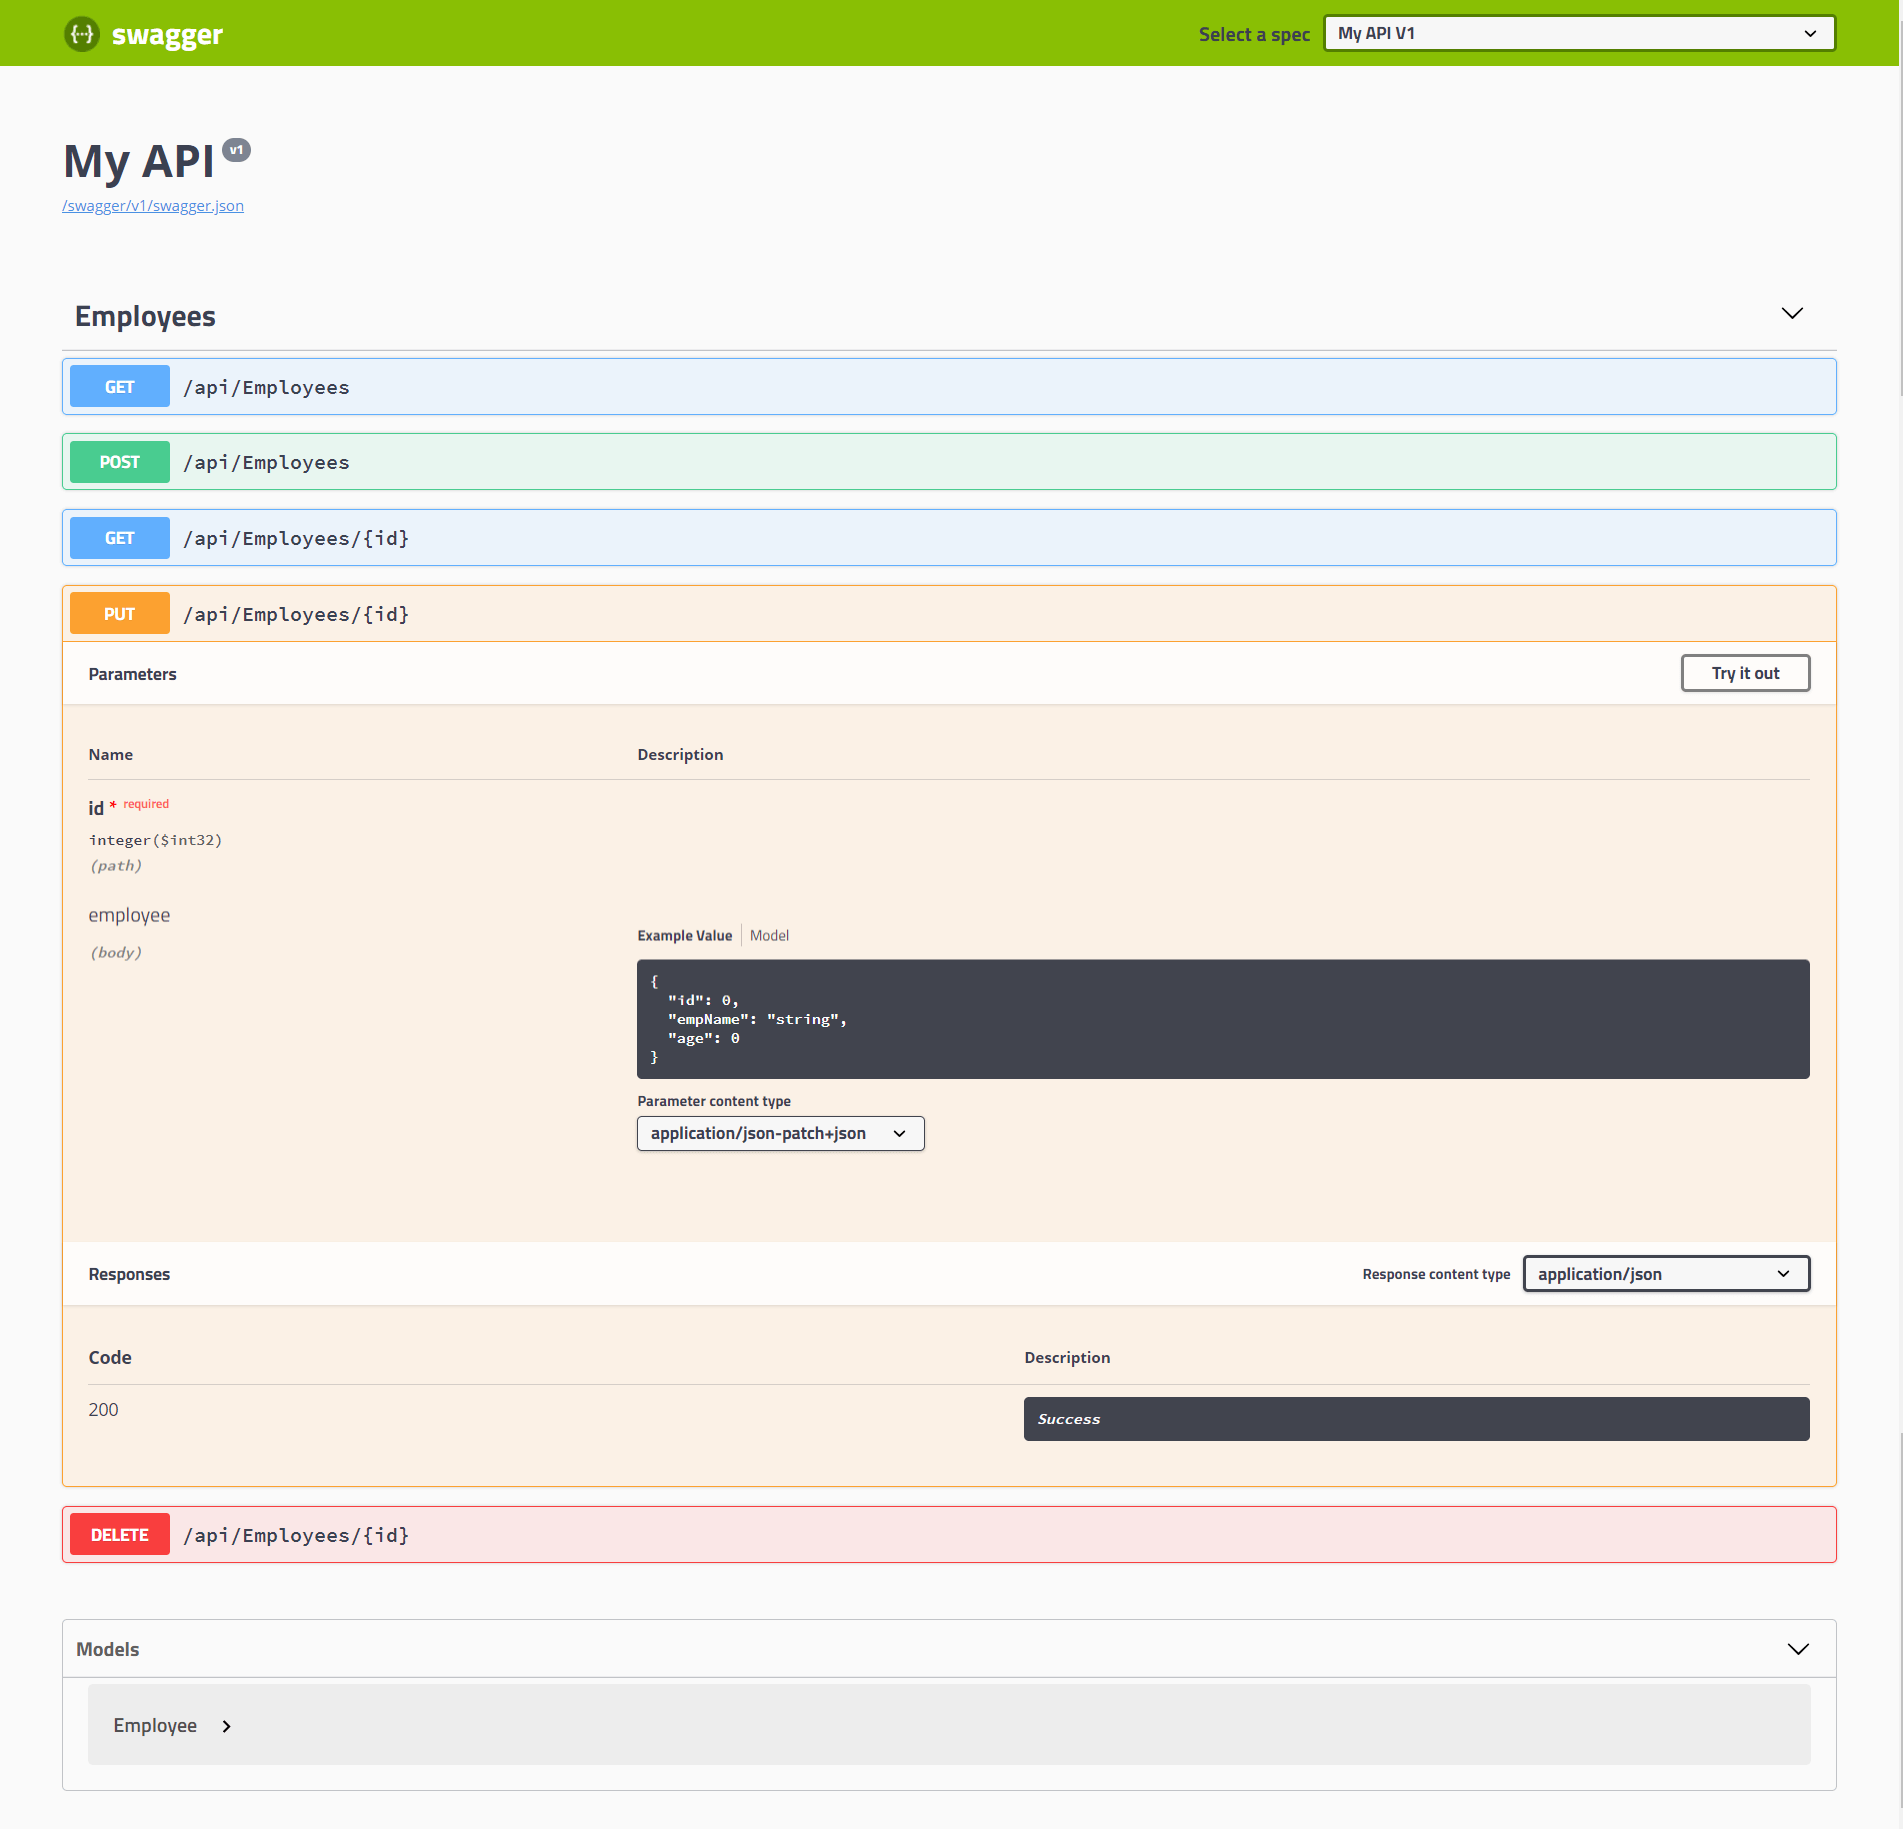Switch to the Example Value tab

coord(685,936)
